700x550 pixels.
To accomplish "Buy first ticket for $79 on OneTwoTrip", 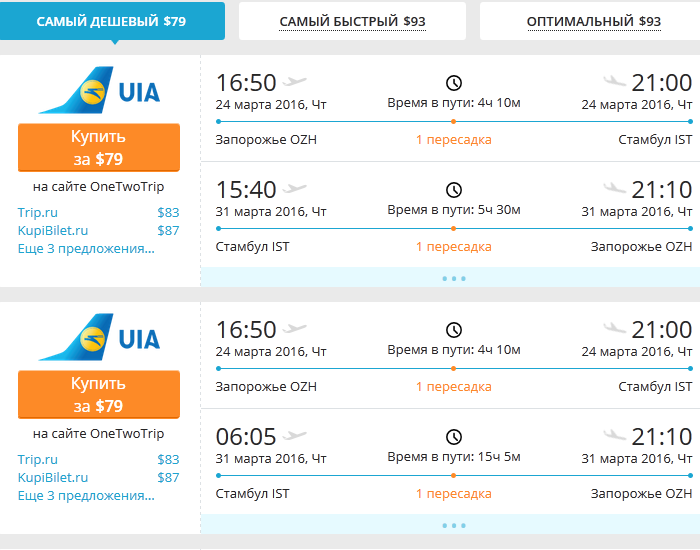I will coord(98,148).
